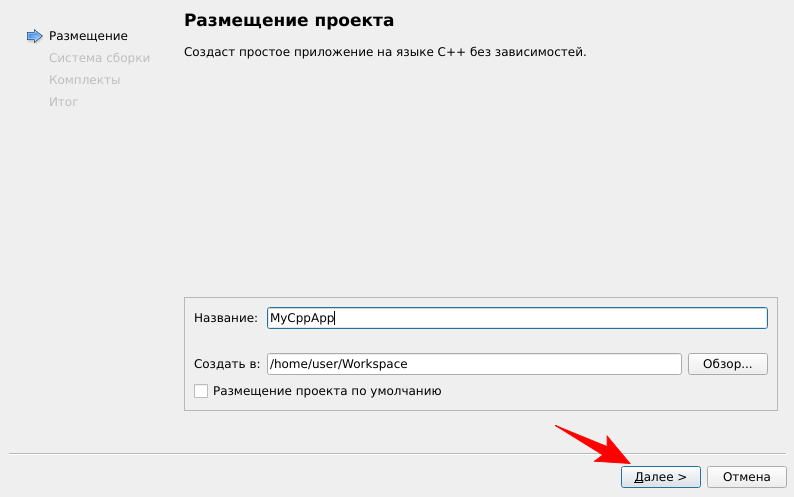
Task: Proceed with the Далее > button
Action: tap(660, 477)
